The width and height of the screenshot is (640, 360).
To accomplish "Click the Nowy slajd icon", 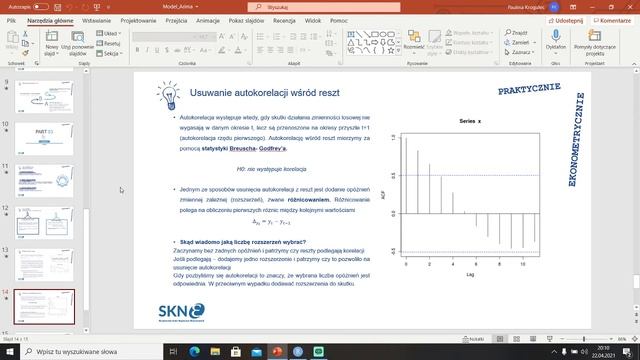I will (51, 37).
